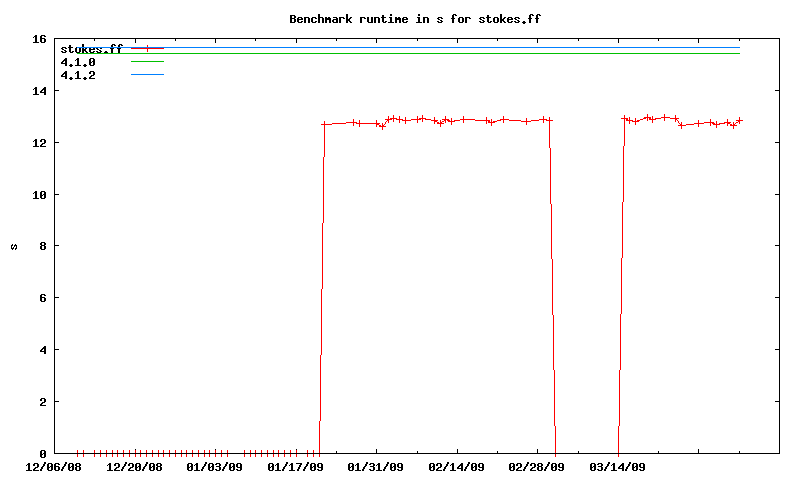Click the gray 4.1.0 legend line sample
800x480 pixels.
pyautogui.click(x=147, y=62)
